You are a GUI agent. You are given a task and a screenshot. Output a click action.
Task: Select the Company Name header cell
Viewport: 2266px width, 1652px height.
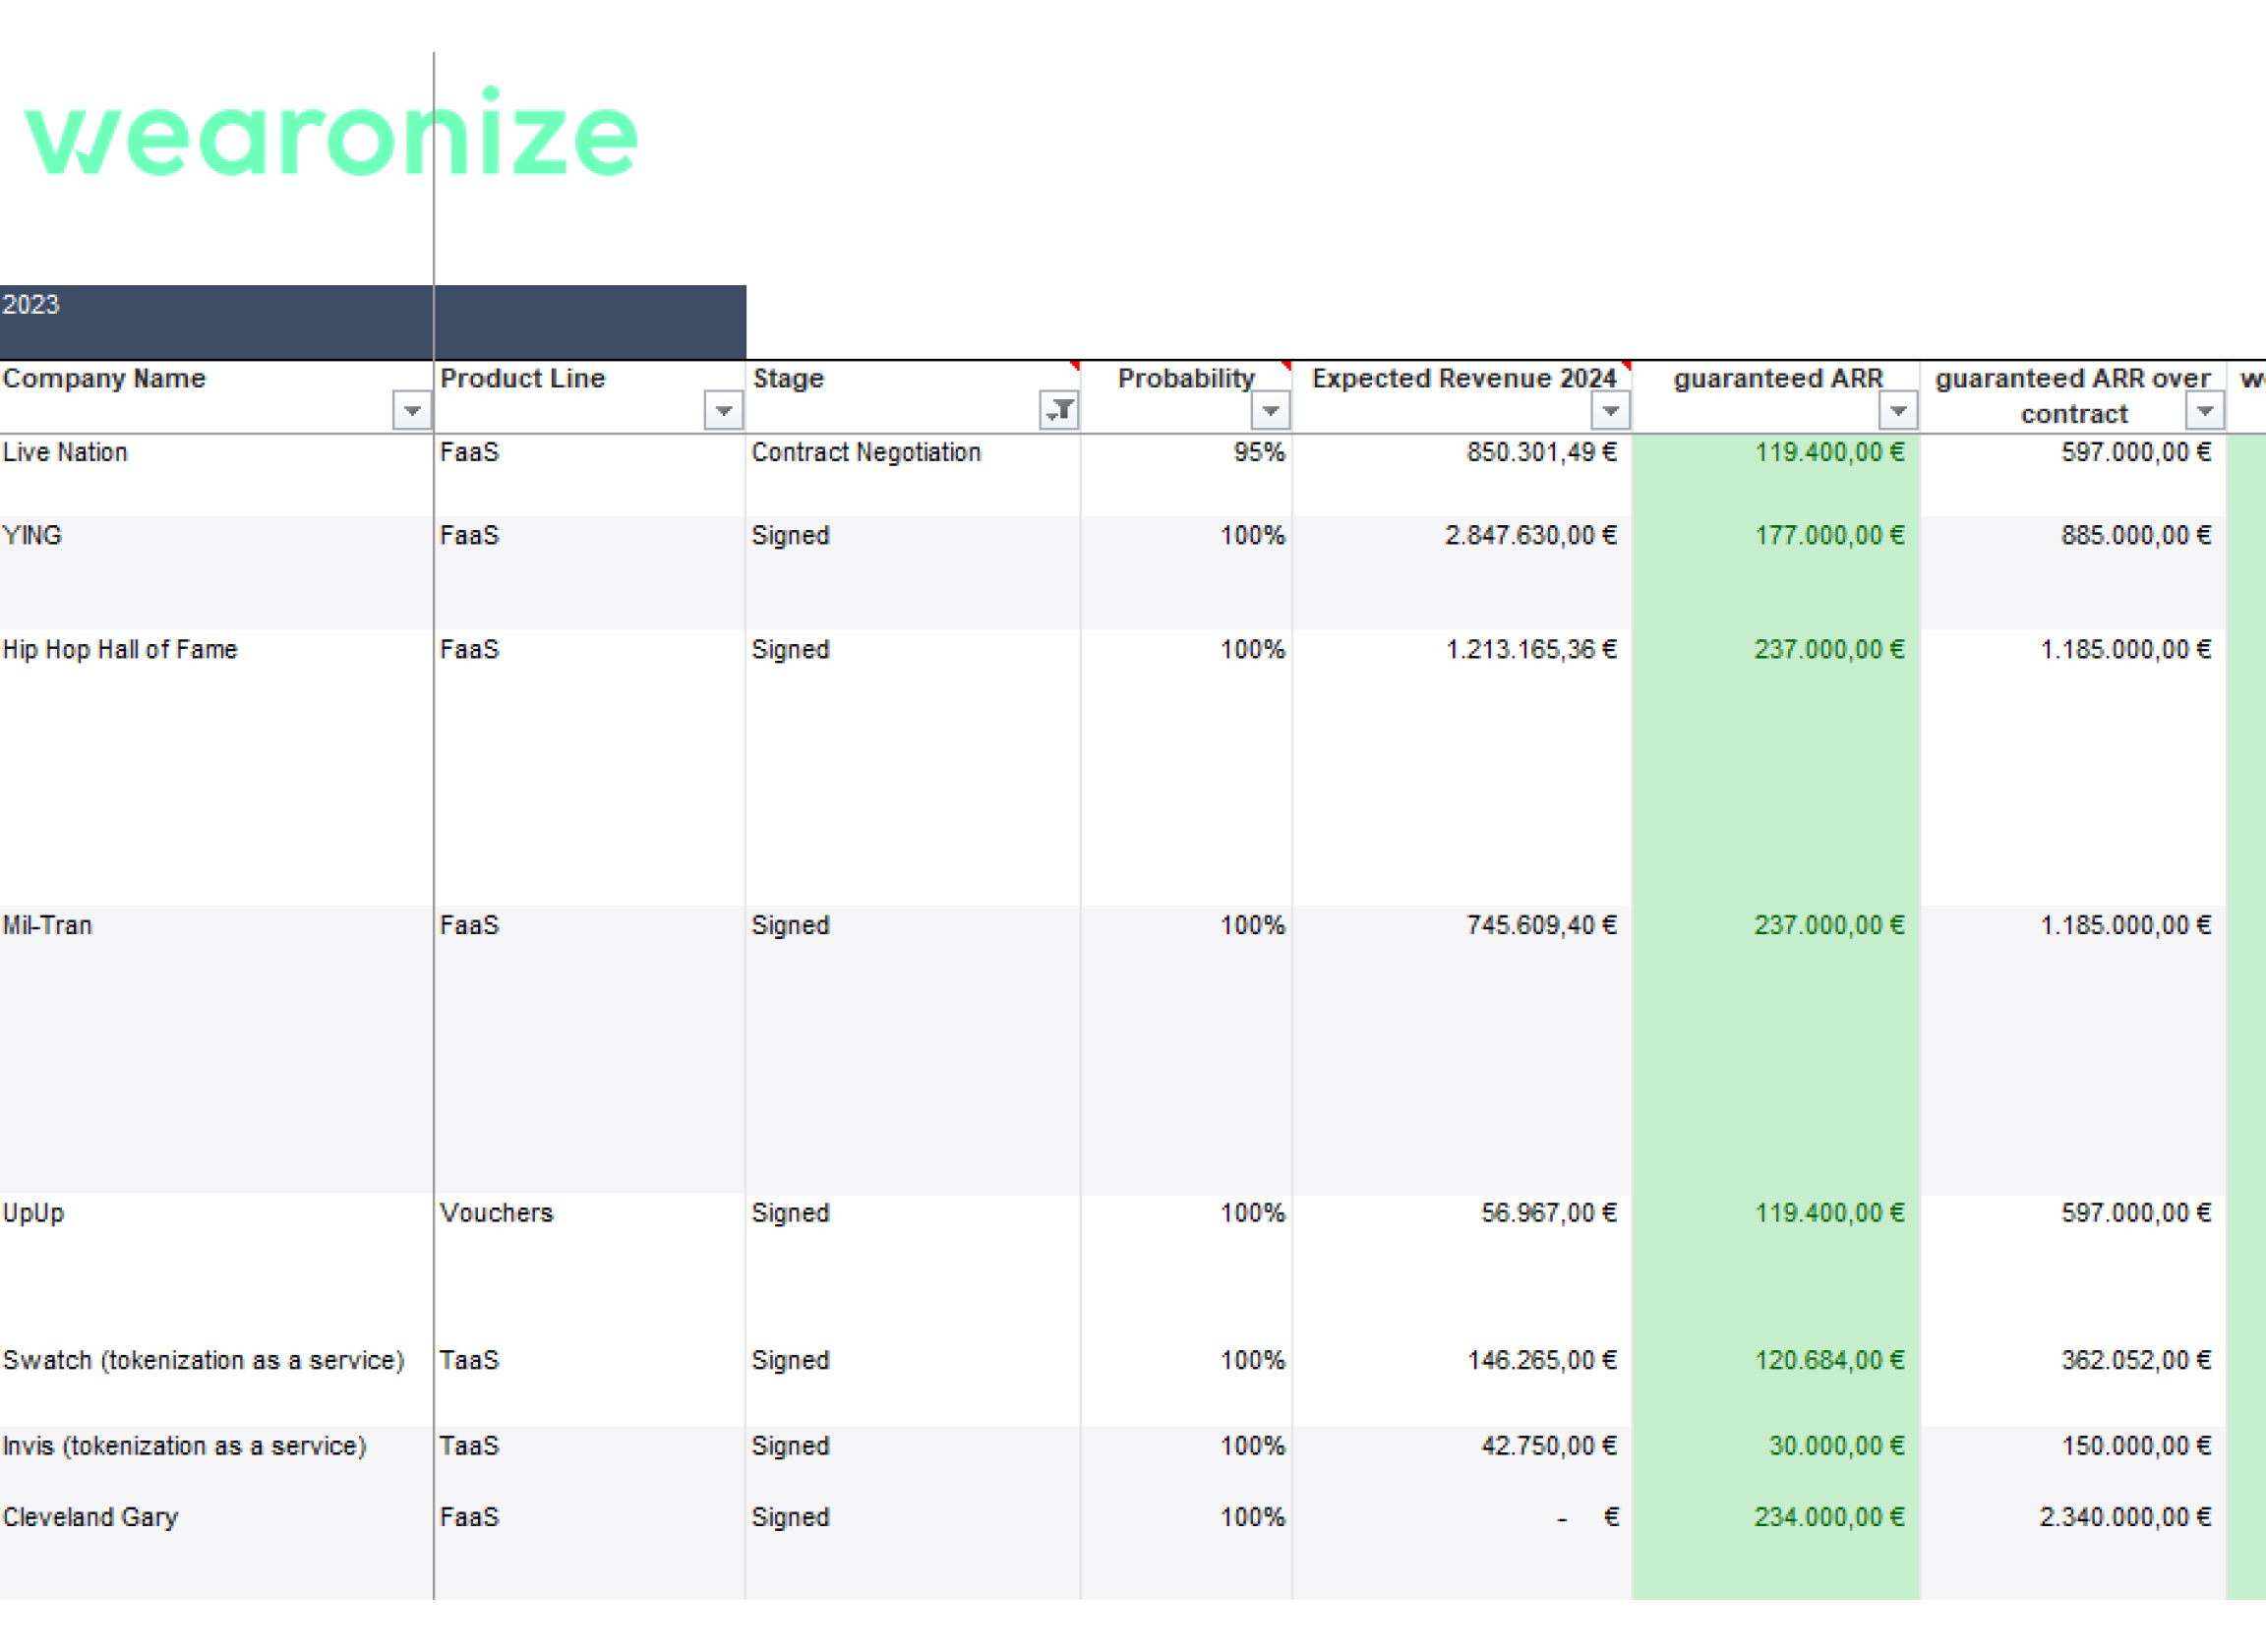[x=216, y=397]
